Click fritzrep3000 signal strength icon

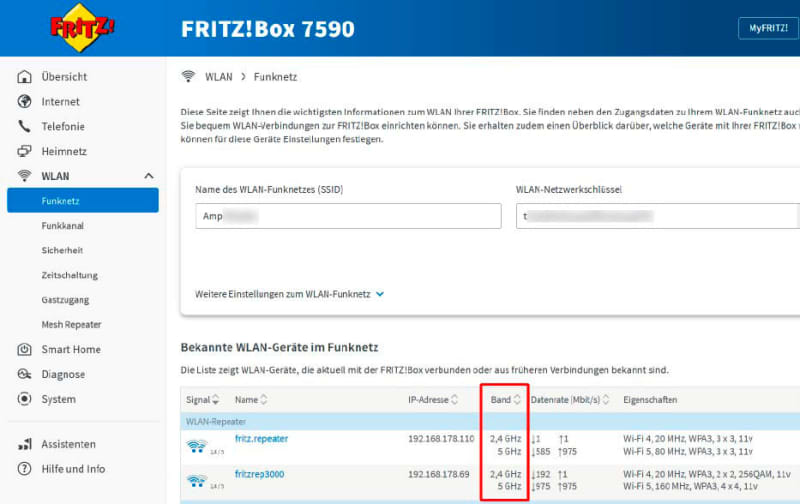(x=196, y=481)
